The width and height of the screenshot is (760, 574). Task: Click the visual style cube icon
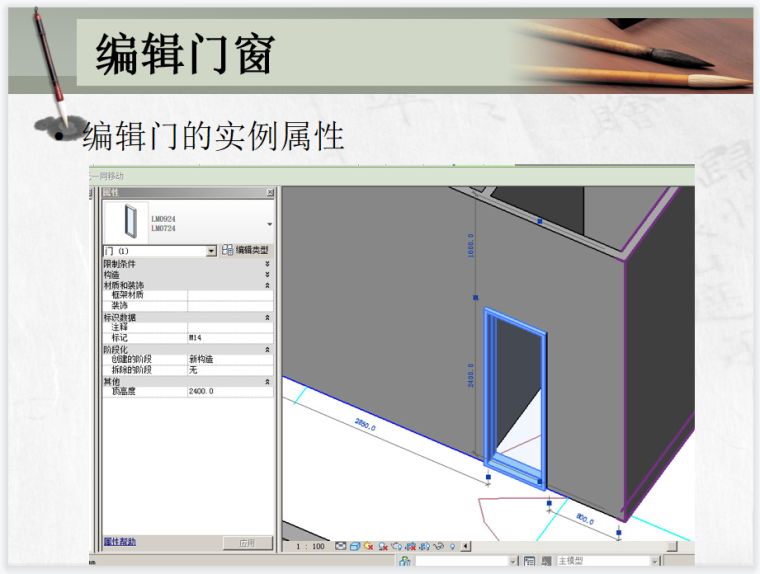coord(355,547)
